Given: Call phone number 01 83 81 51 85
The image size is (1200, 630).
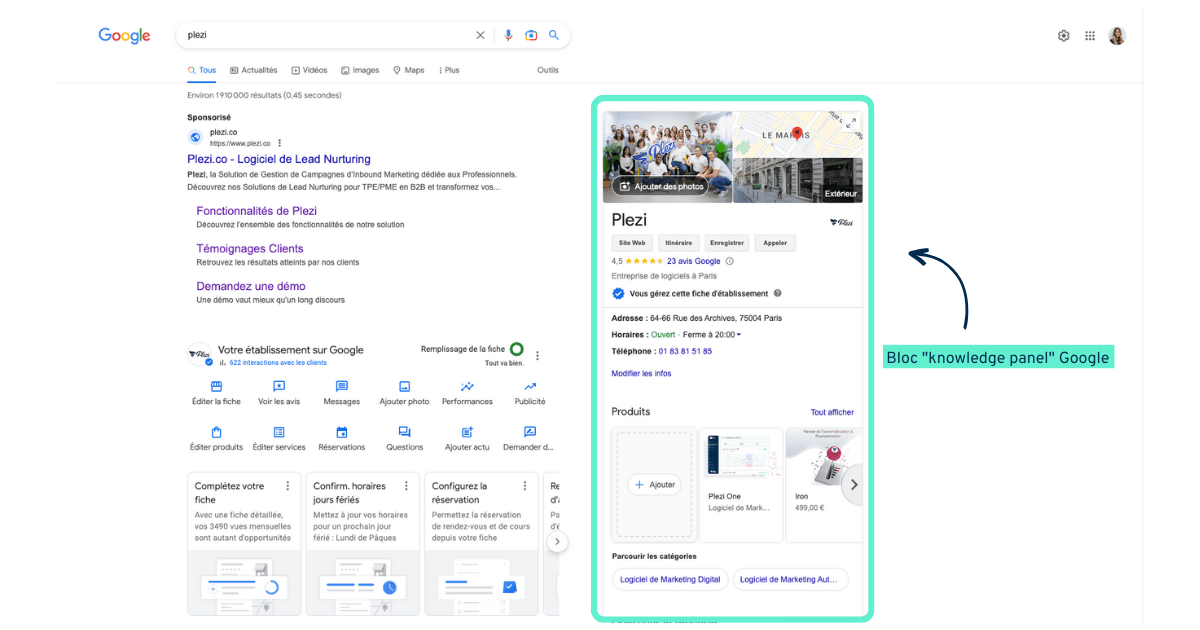Looking at the screenshot, I should [x=685, y=351].
